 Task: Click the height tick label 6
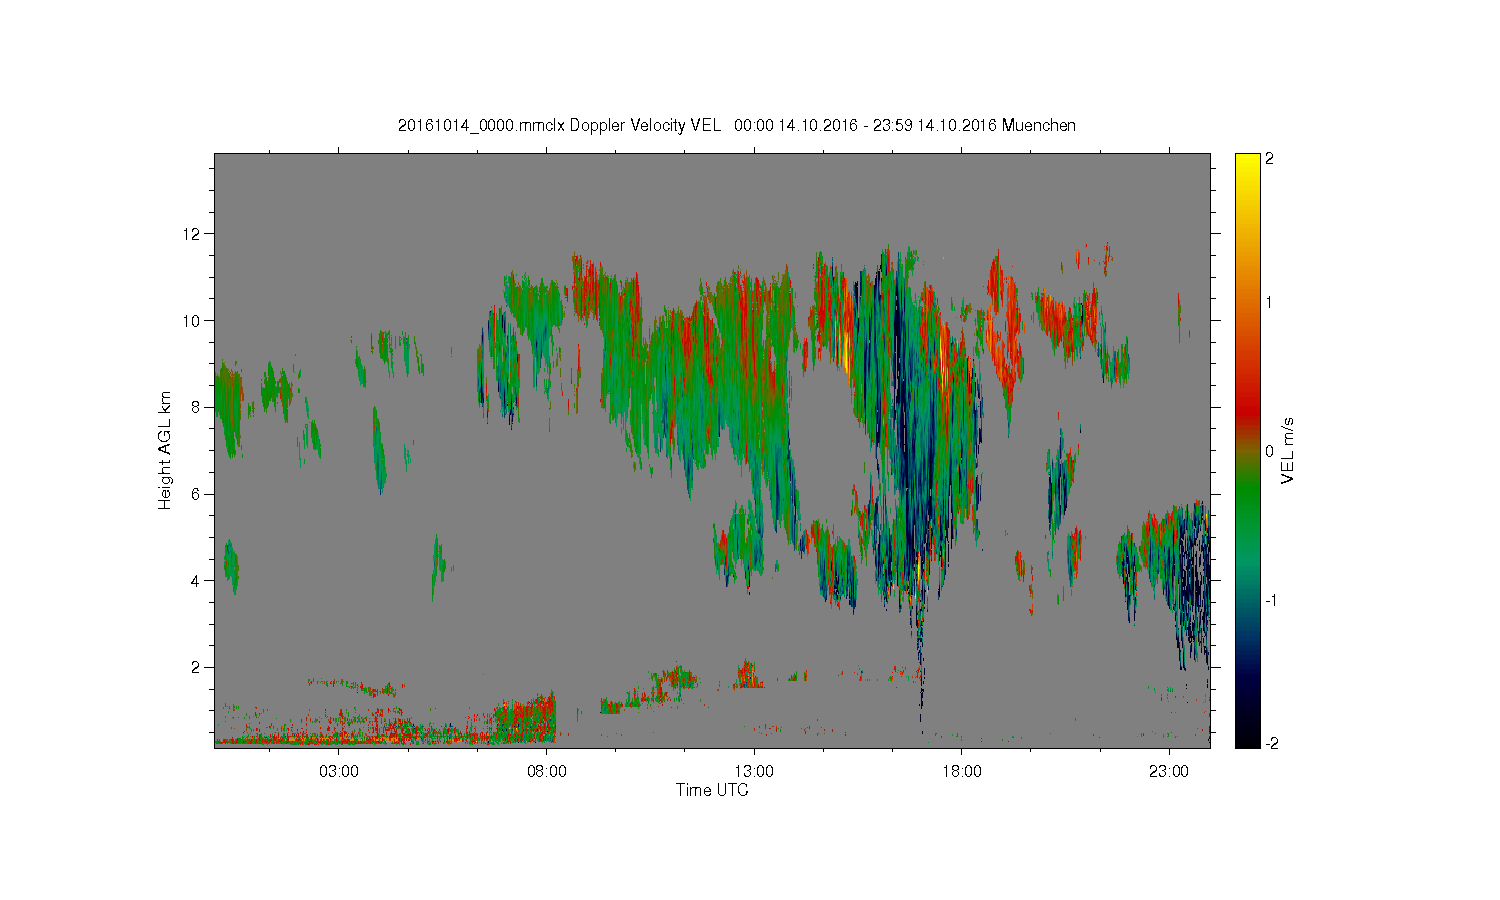(198, 494)
